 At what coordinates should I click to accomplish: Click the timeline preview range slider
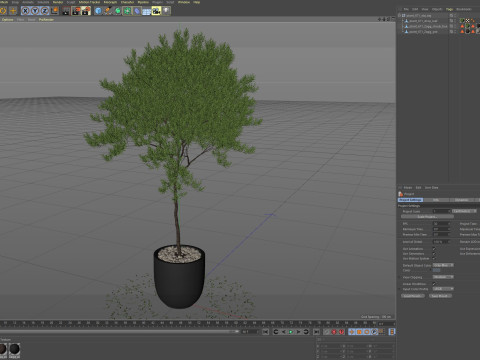pos(120,332)
